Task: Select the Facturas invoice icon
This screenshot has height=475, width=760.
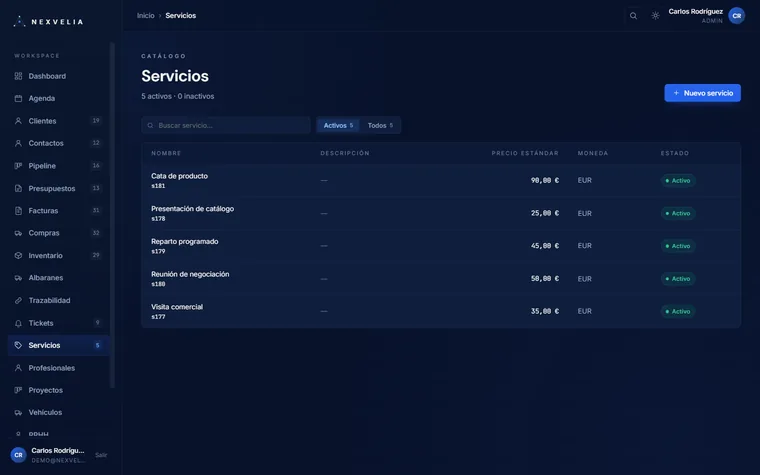Action: tap(18, 211)
